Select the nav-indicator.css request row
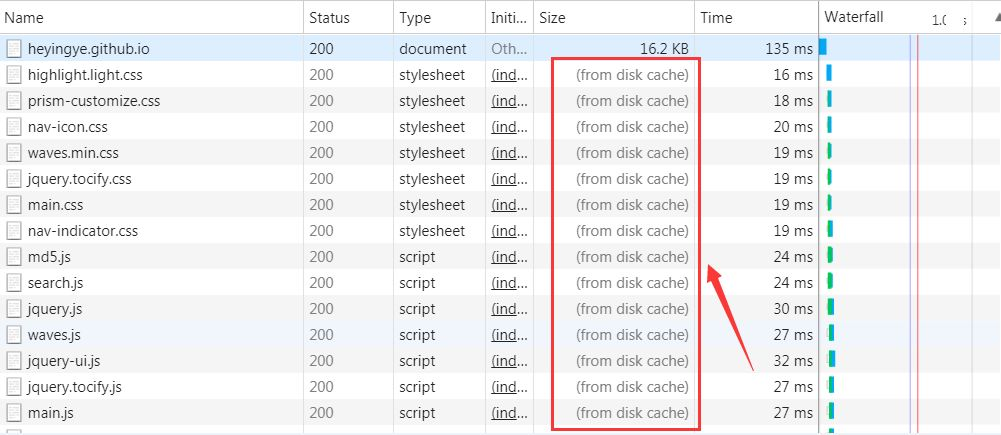1001x435 pixels. pyautogui.click(x=409, y=231)
